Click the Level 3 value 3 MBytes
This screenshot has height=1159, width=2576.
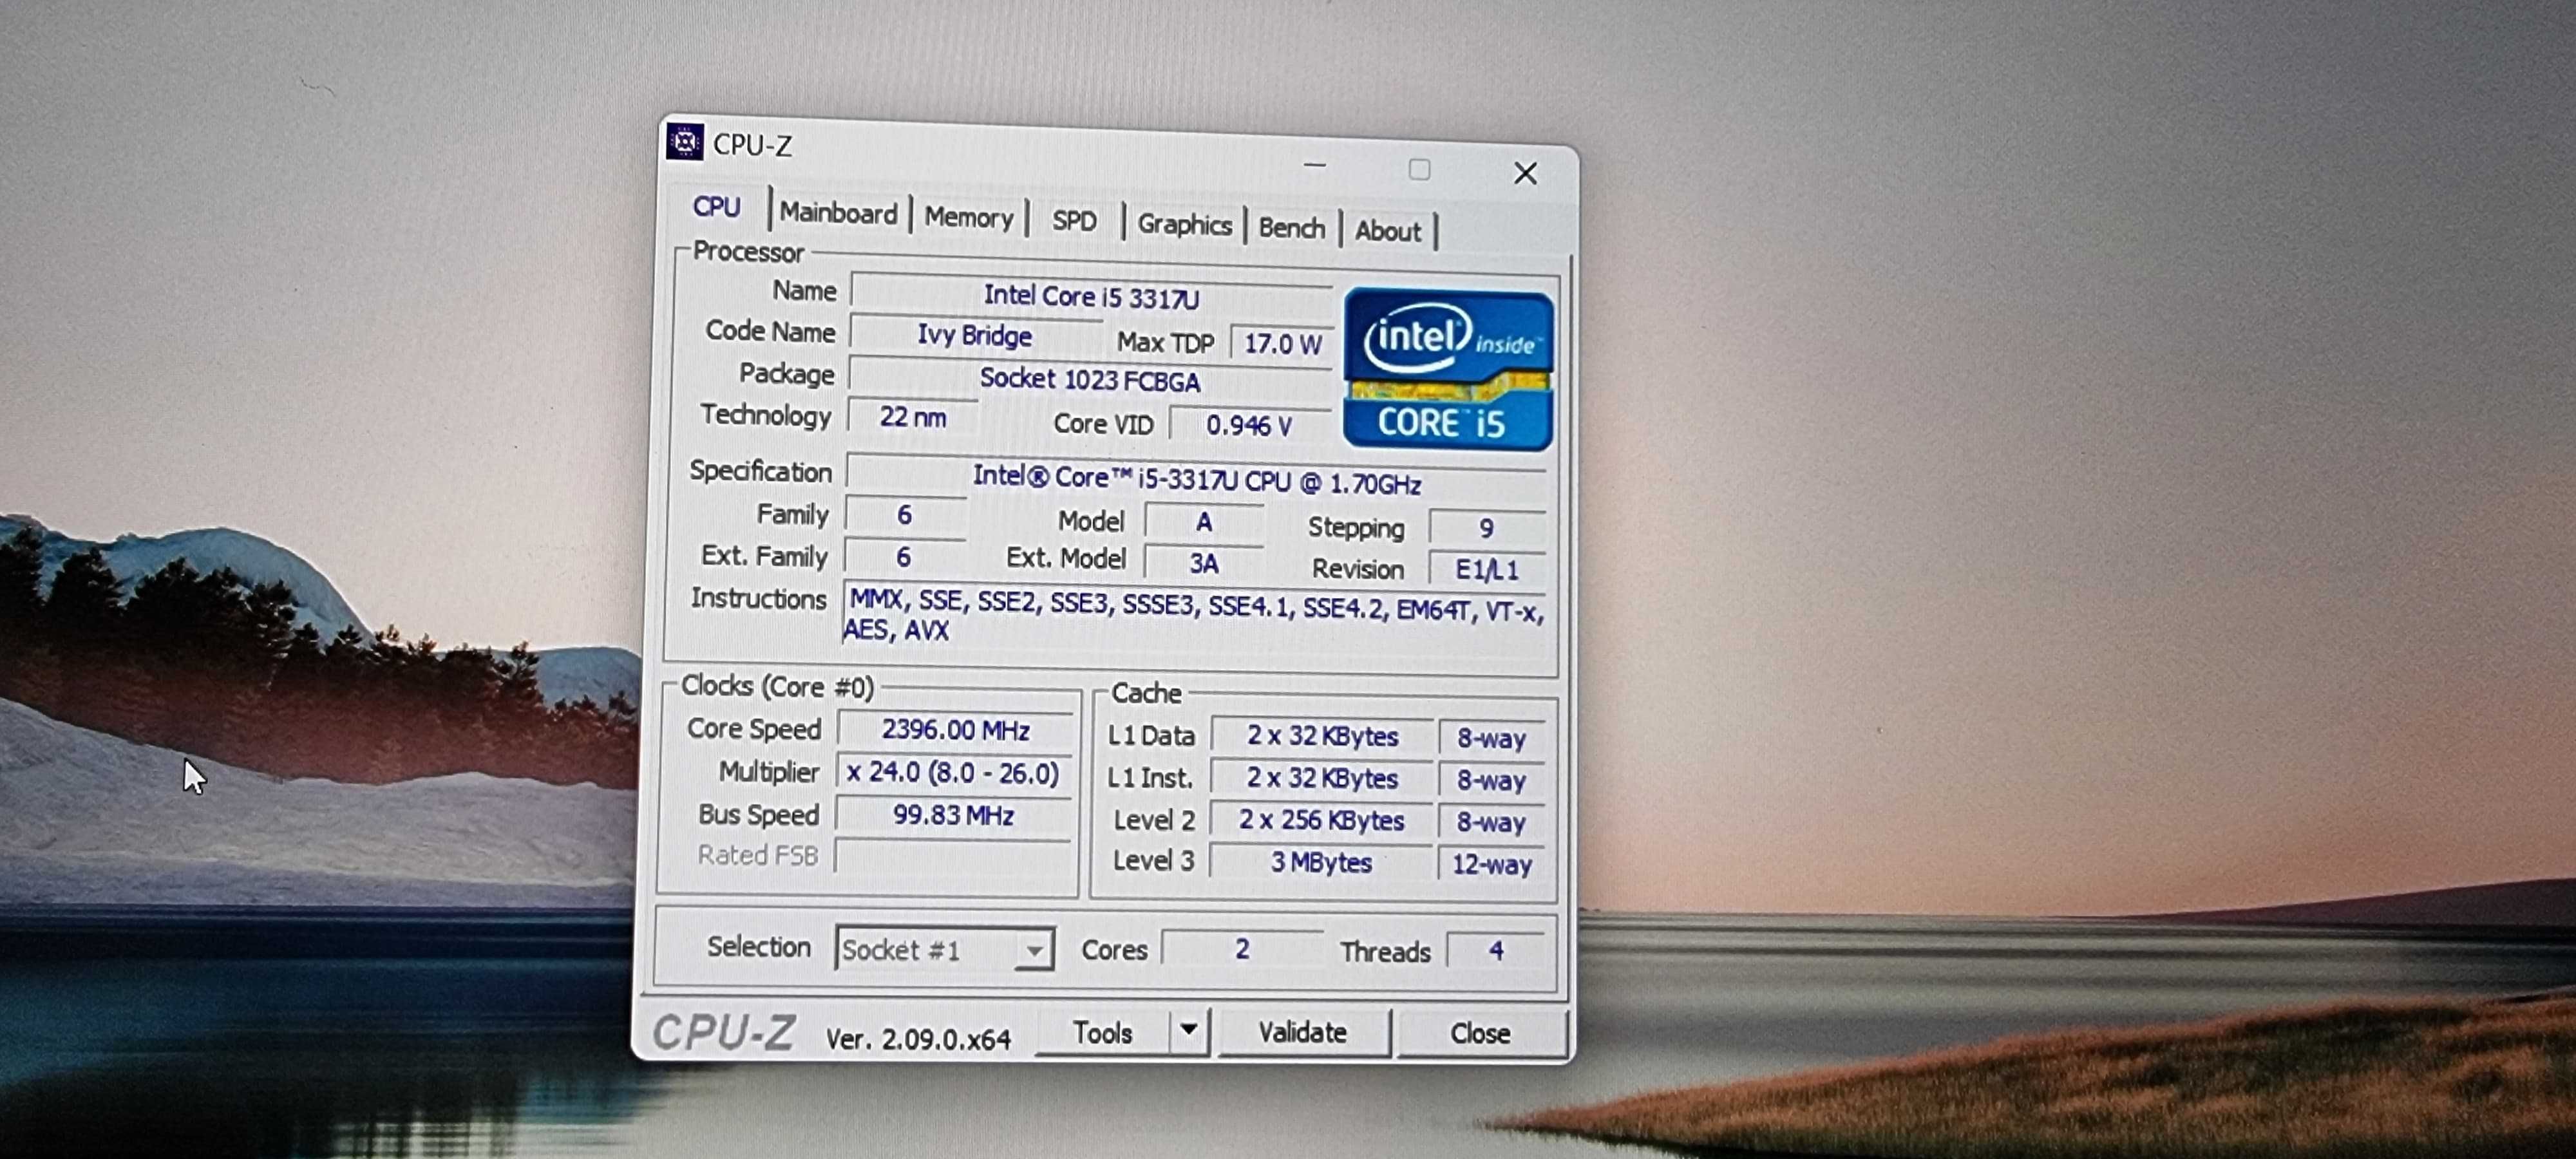click(x=1320, y=862)
